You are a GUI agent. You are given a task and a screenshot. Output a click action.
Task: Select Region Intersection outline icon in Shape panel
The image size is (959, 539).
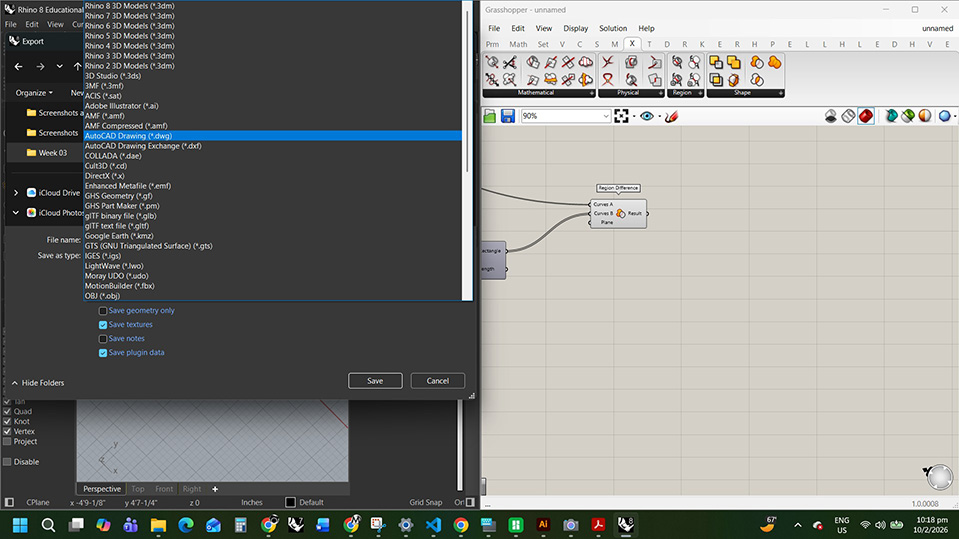click(757, 80)
